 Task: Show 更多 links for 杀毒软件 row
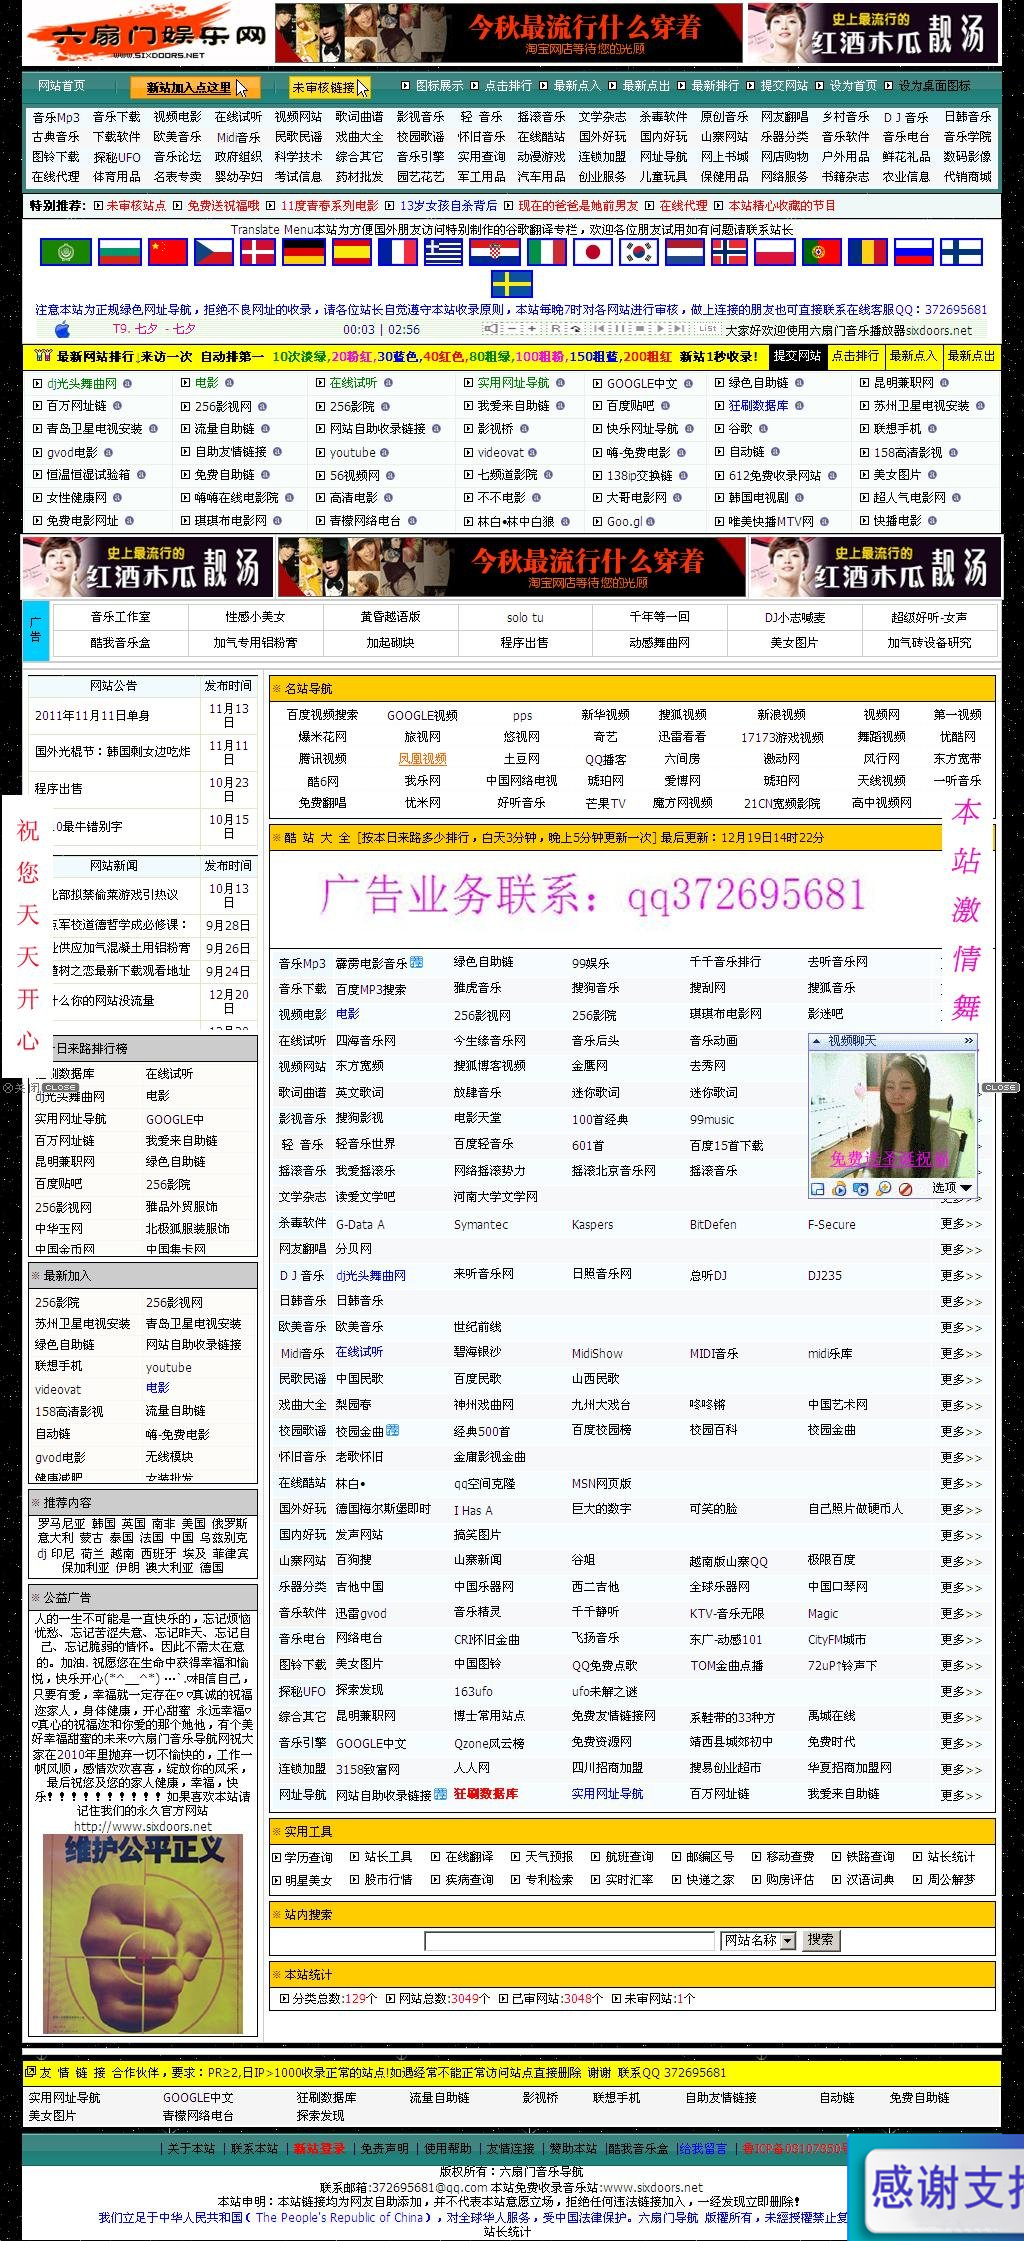click(961, 1224)
